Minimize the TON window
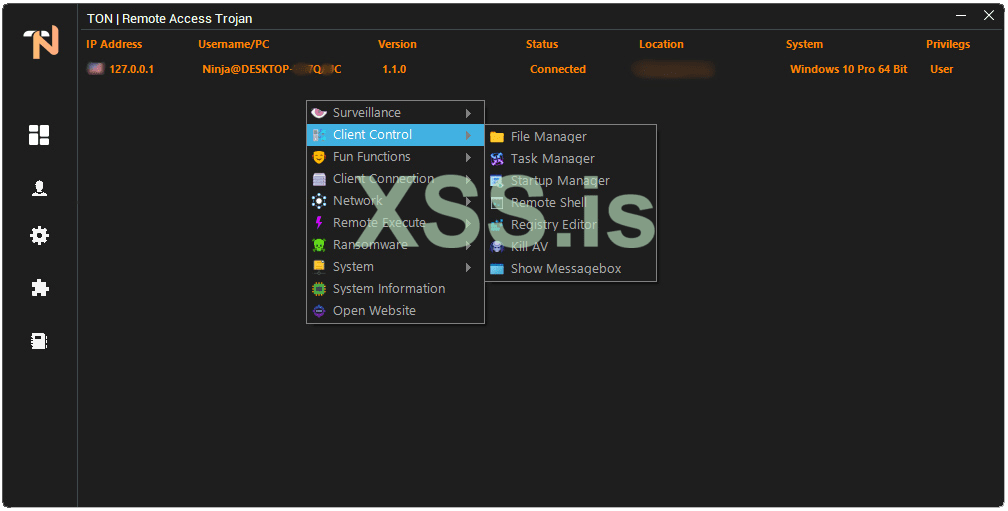 [x=961, y=15]
